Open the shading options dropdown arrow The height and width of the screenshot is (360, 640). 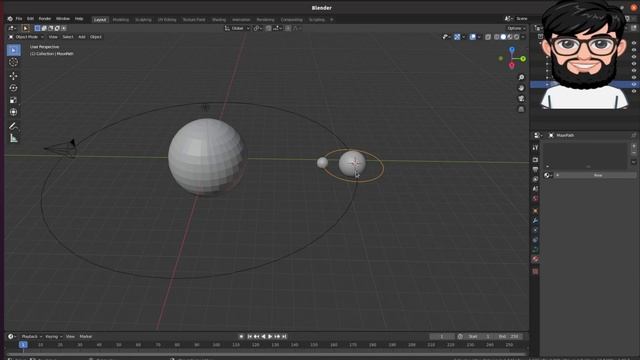[x=523, y=37]
